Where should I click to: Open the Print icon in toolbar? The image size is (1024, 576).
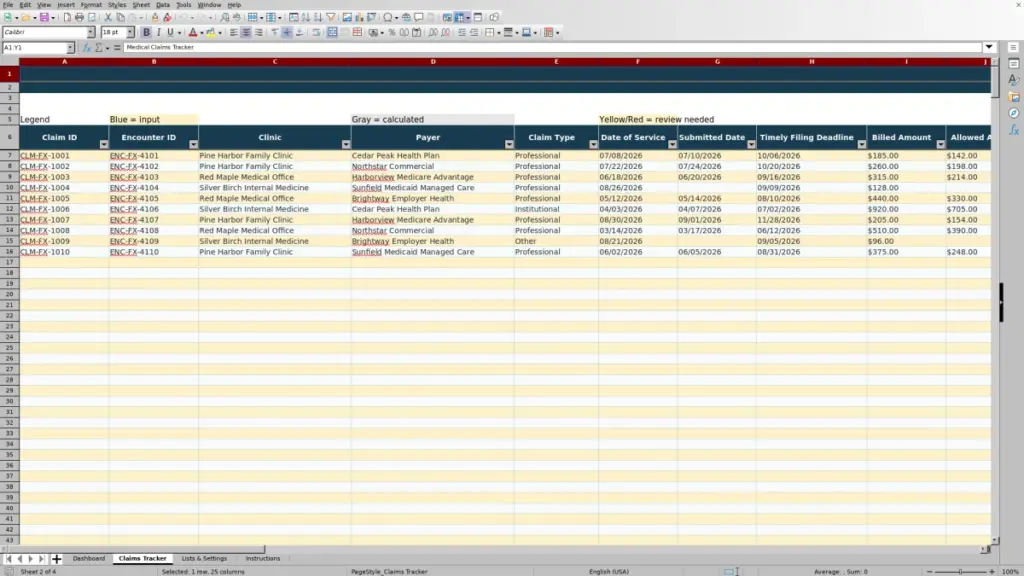point(79,17)
